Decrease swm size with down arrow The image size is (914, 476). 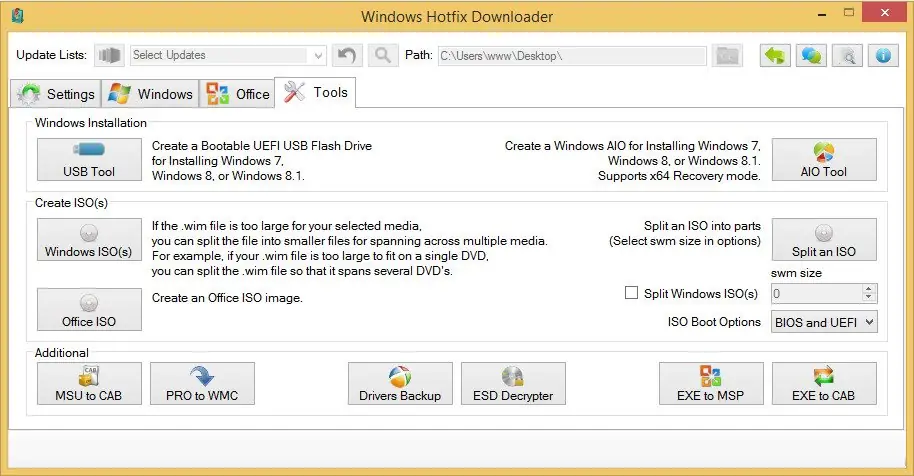coord(869,298)
